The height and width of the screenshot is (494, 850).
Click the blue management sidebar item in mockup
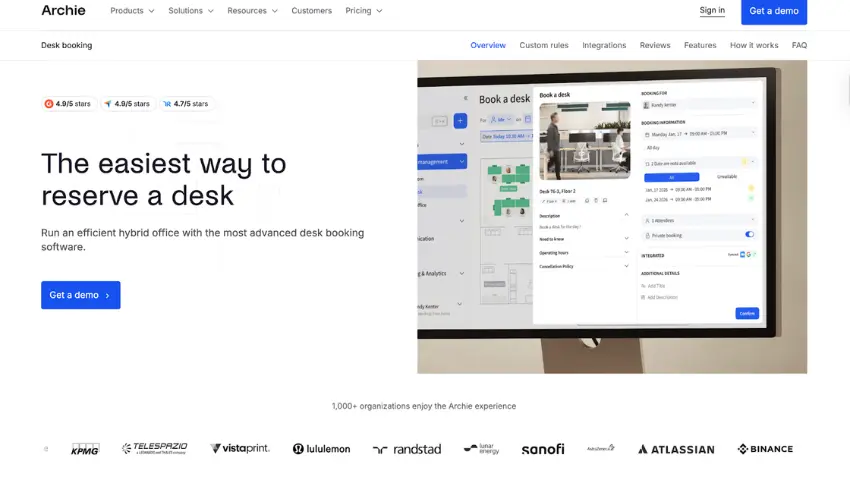point(442,162)
